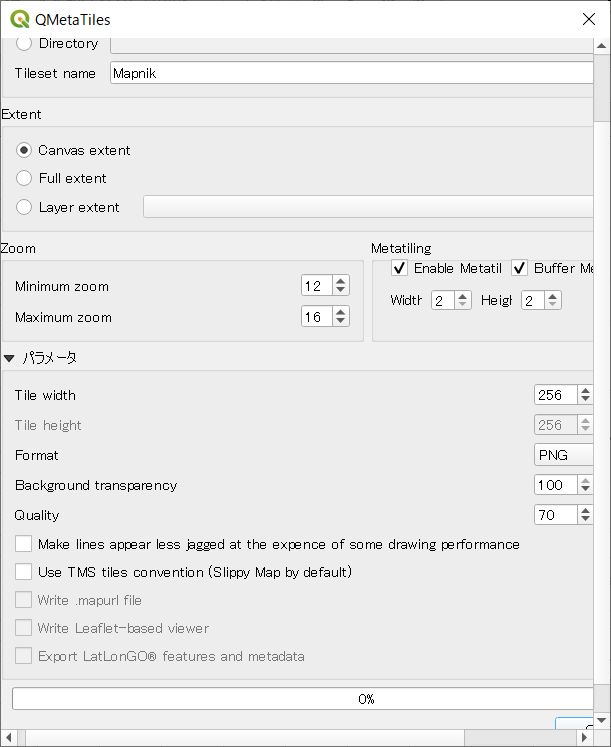Increase the Tile width value
This screenshot has width=611, height=747.
point(585,390)
